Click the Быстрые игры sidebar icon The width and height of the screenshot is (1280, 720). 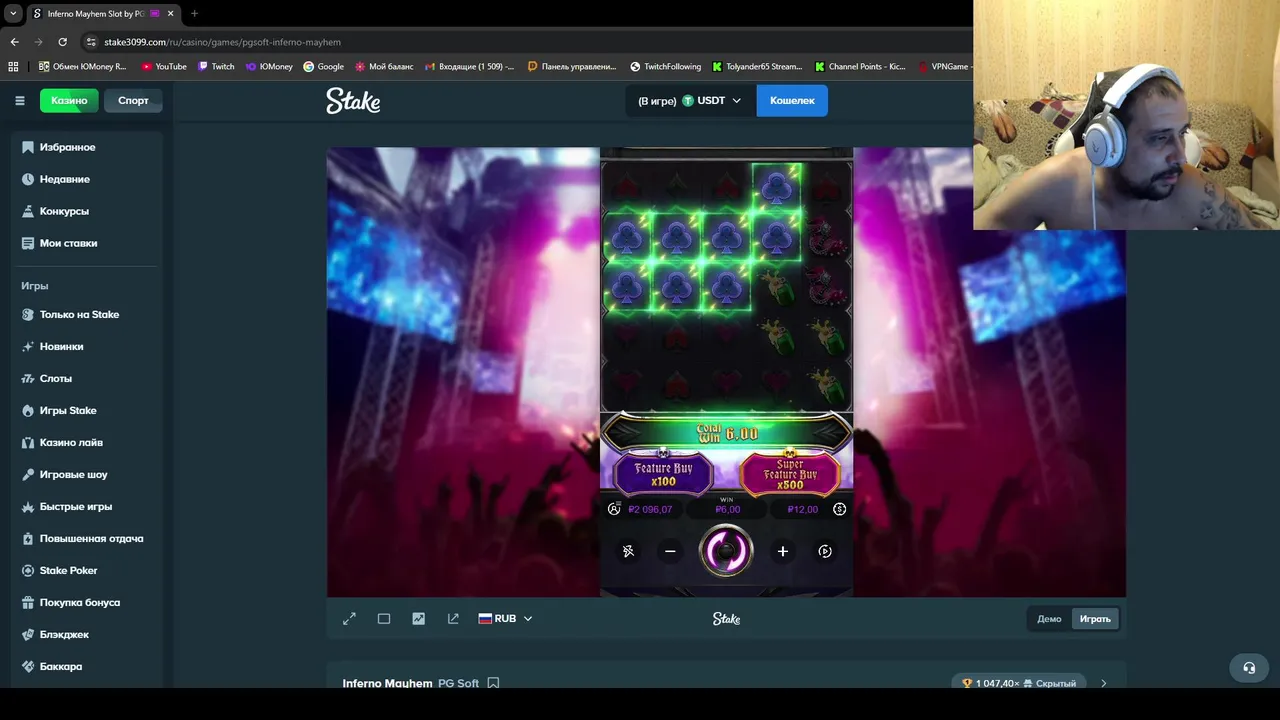click(x=28, y=506)
